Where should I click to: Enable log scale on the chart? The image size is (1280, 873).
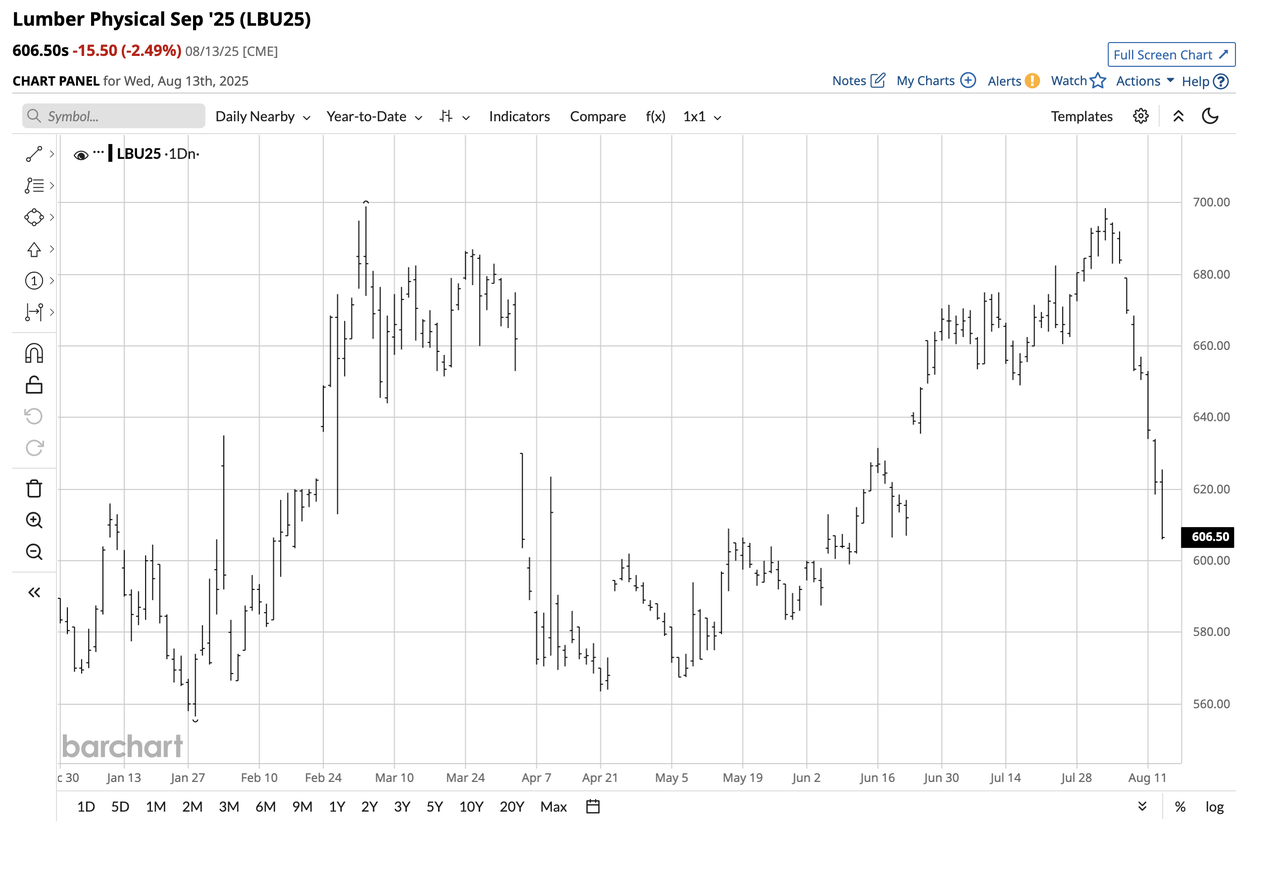click(1214, 807)
